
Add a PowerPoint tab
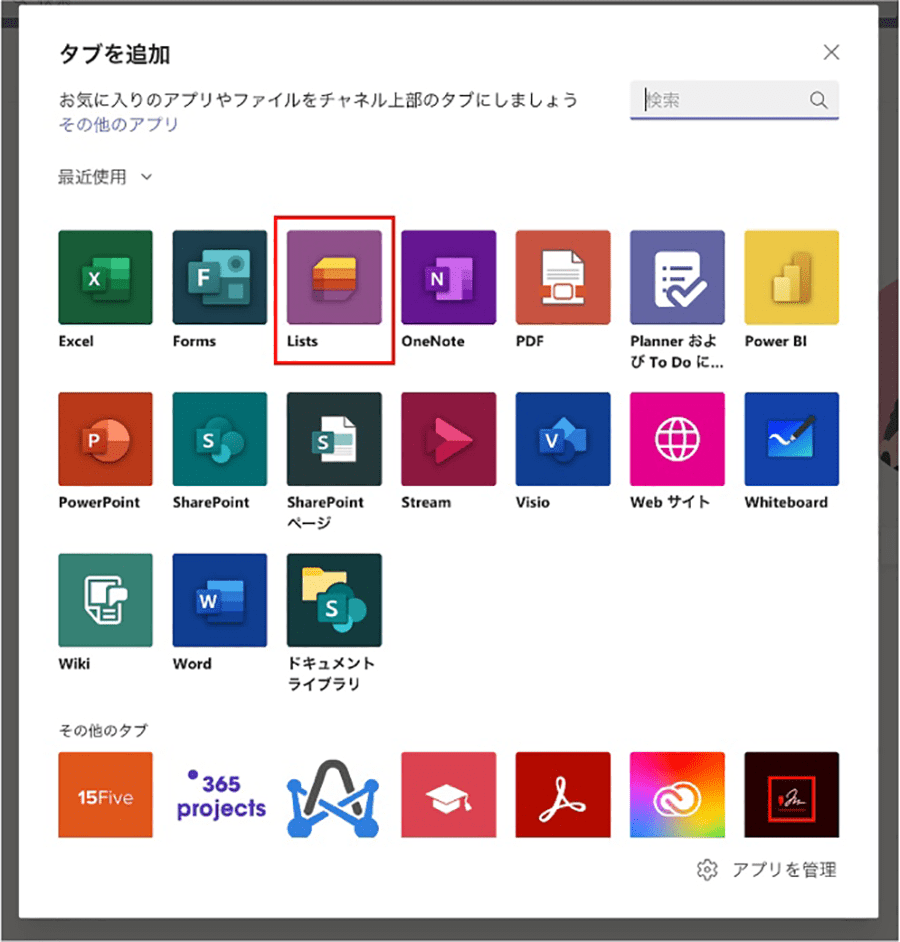click(x=105, y=439)
